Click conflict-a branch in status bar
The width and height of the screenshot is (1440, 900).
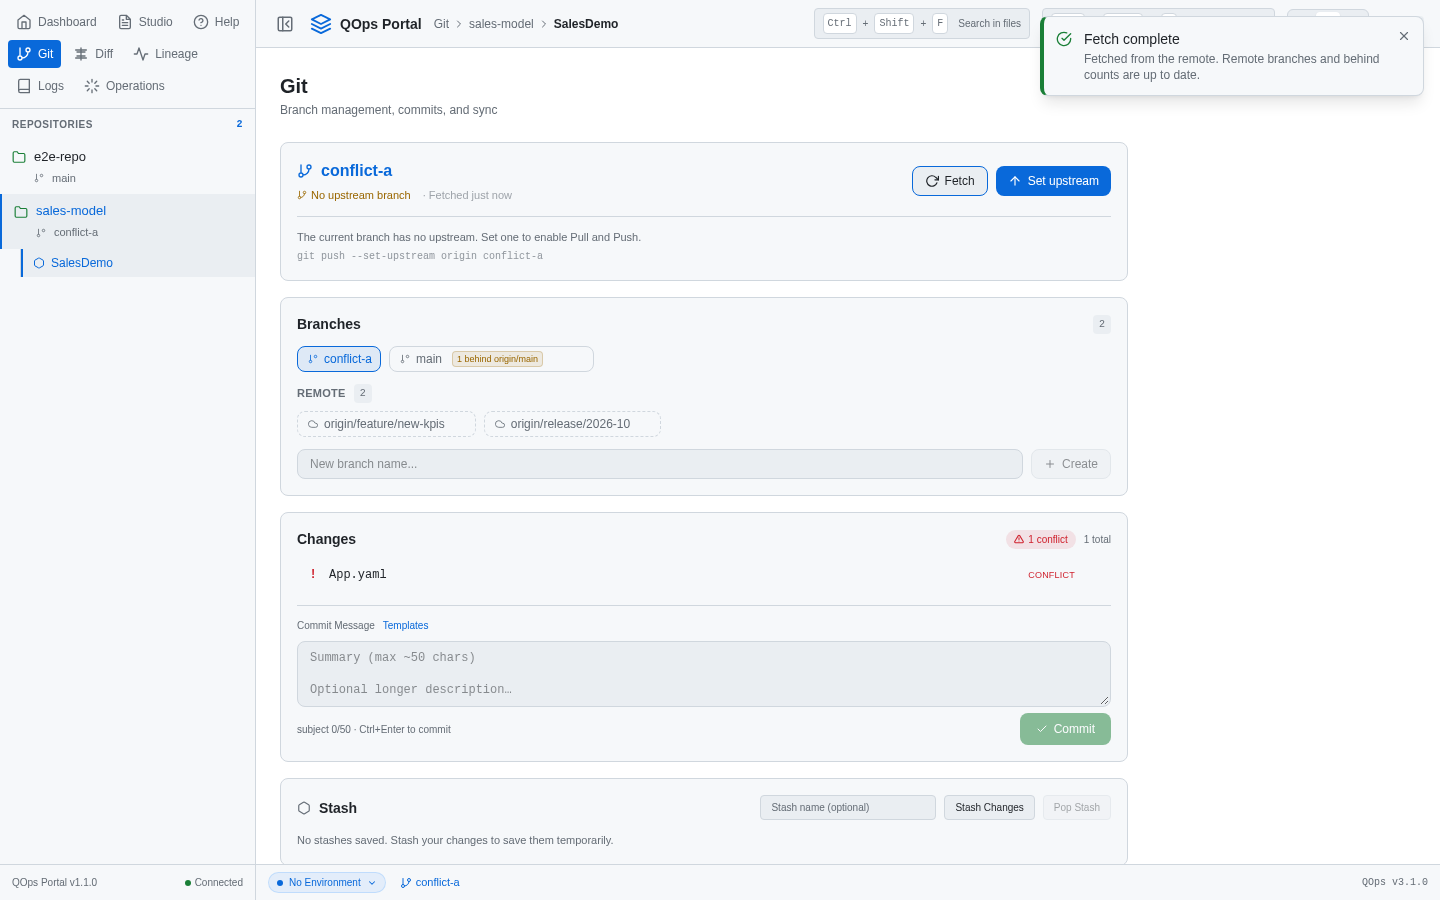tap(430, 883)
